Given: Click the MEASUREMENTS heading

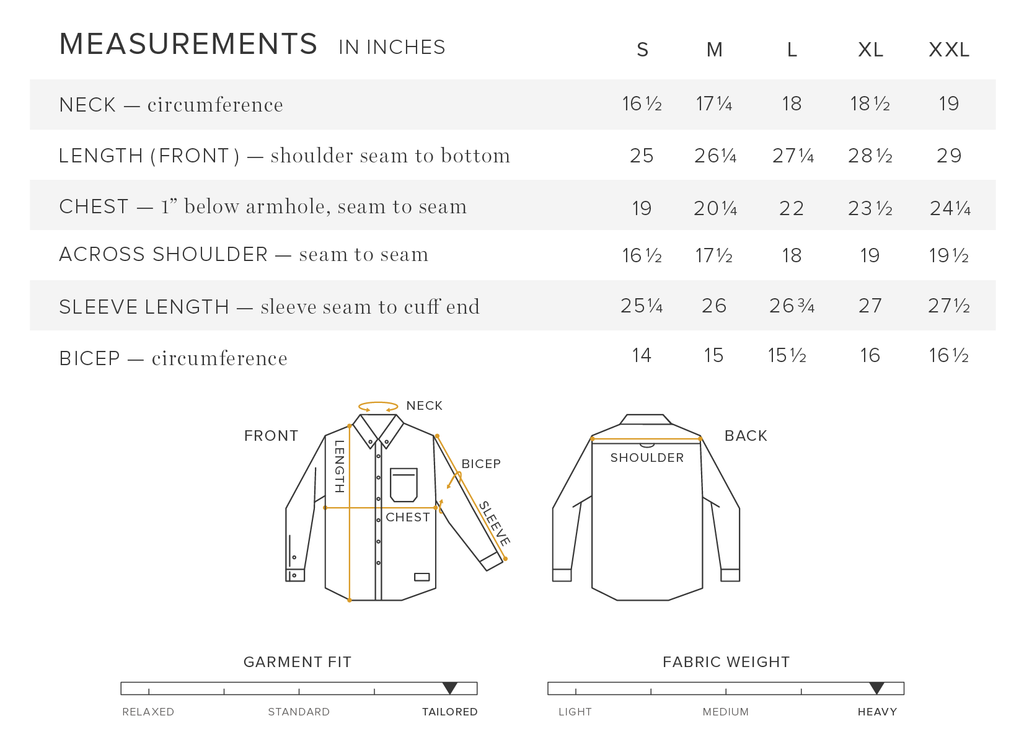Looking at the screenshot, I should pos(188,45).
